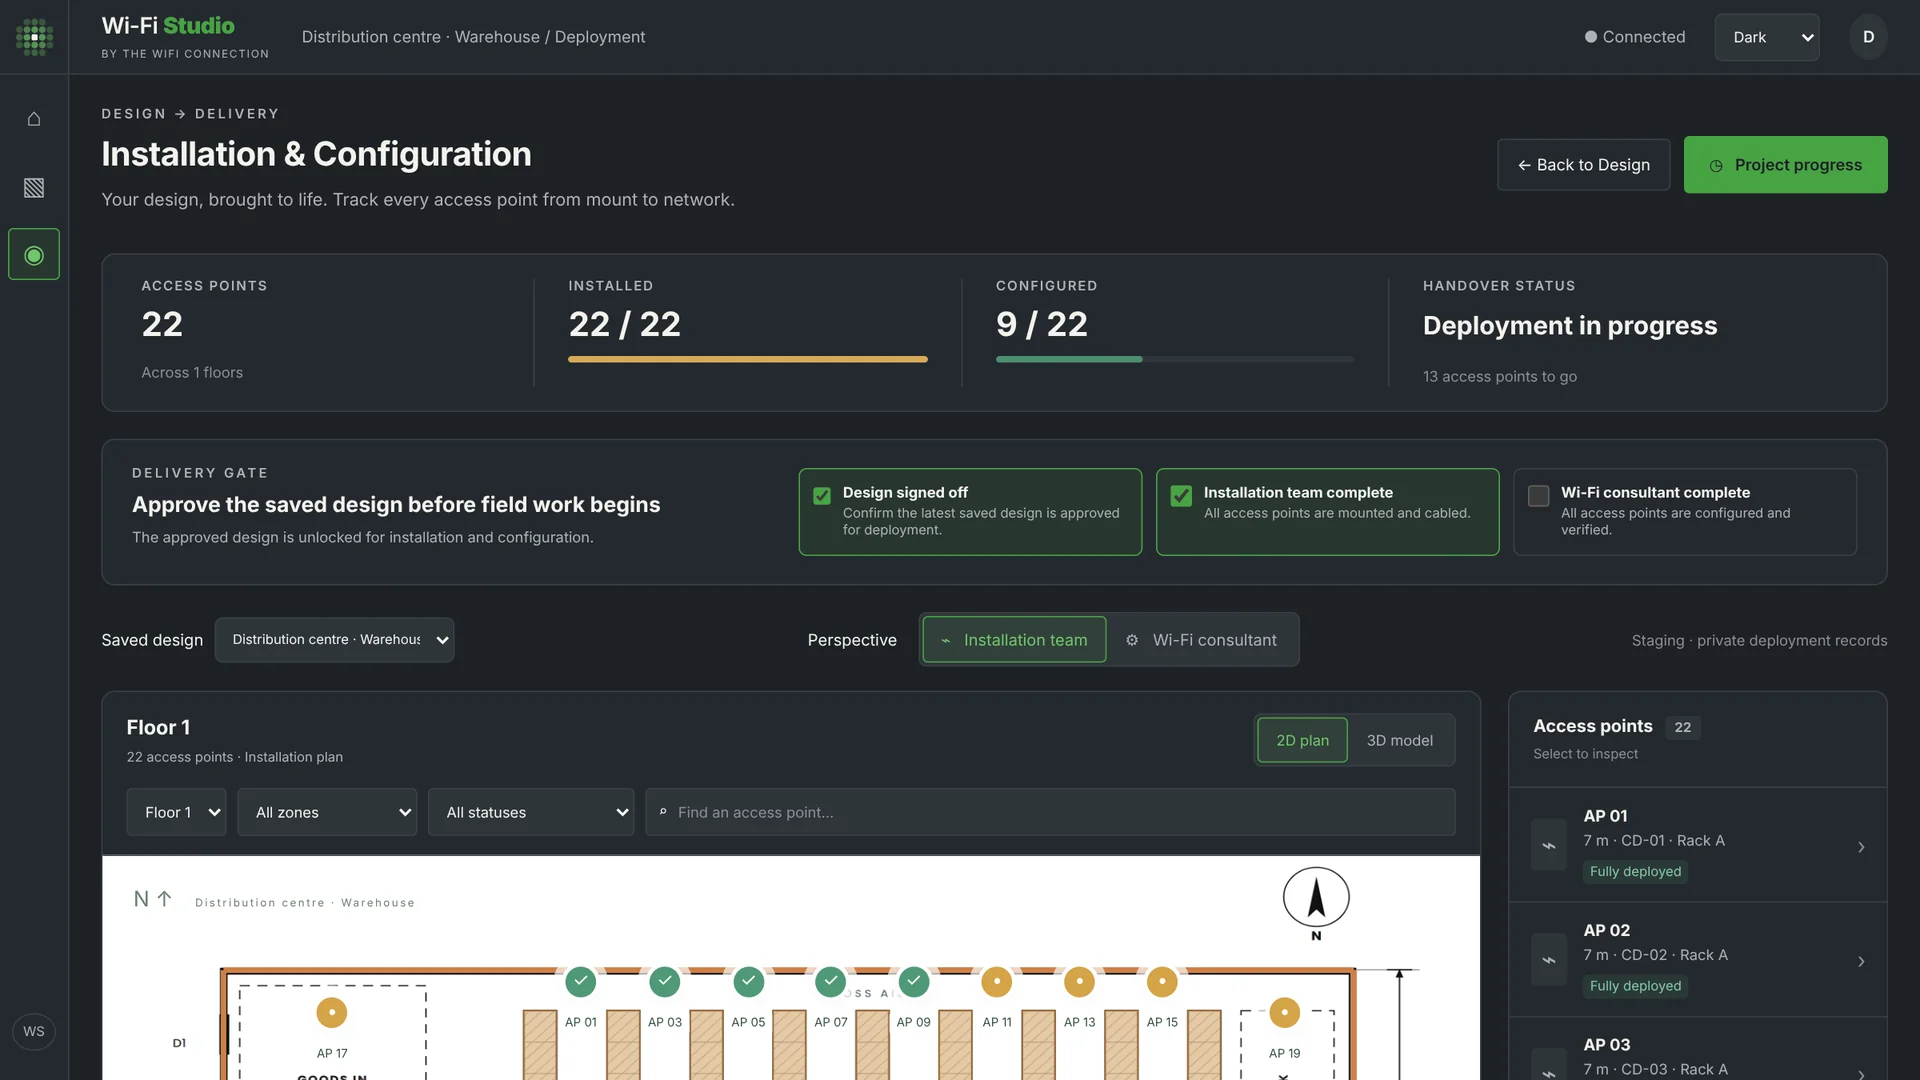Select the green Deployment sidebar icon
Image resolution: width=1920 pixels, height=1080 pixels.
[34, 255]
